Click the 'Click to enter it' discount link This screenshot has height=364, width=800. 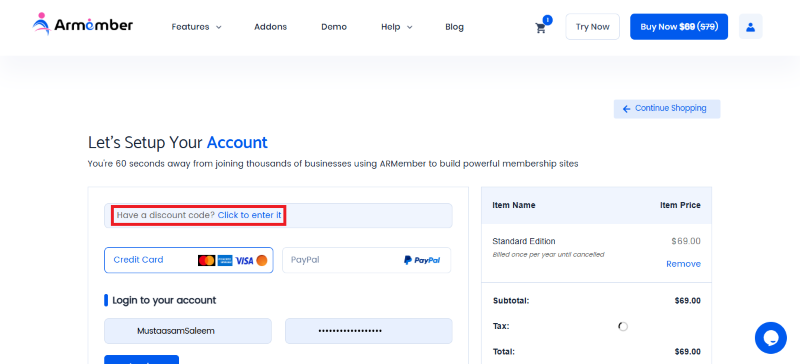(x=249, y=215)
